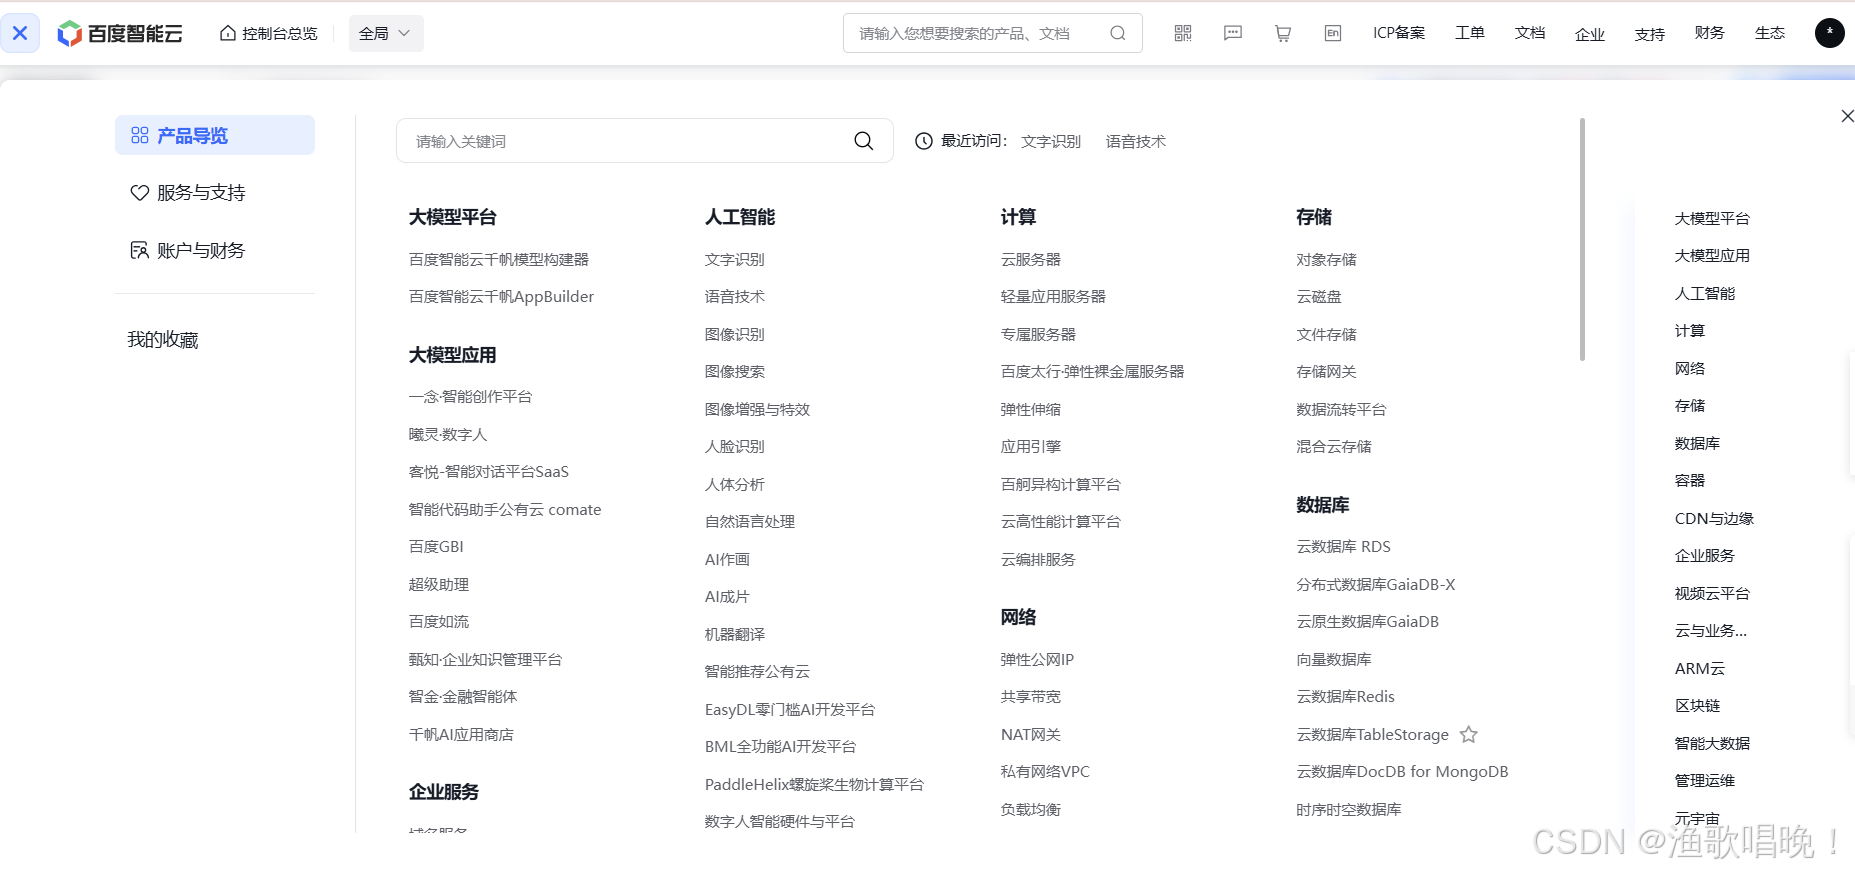Screen dimensions: 1855x874
Task: Click the product list vertical scrollbar
Action: (x=1582, y=239)
